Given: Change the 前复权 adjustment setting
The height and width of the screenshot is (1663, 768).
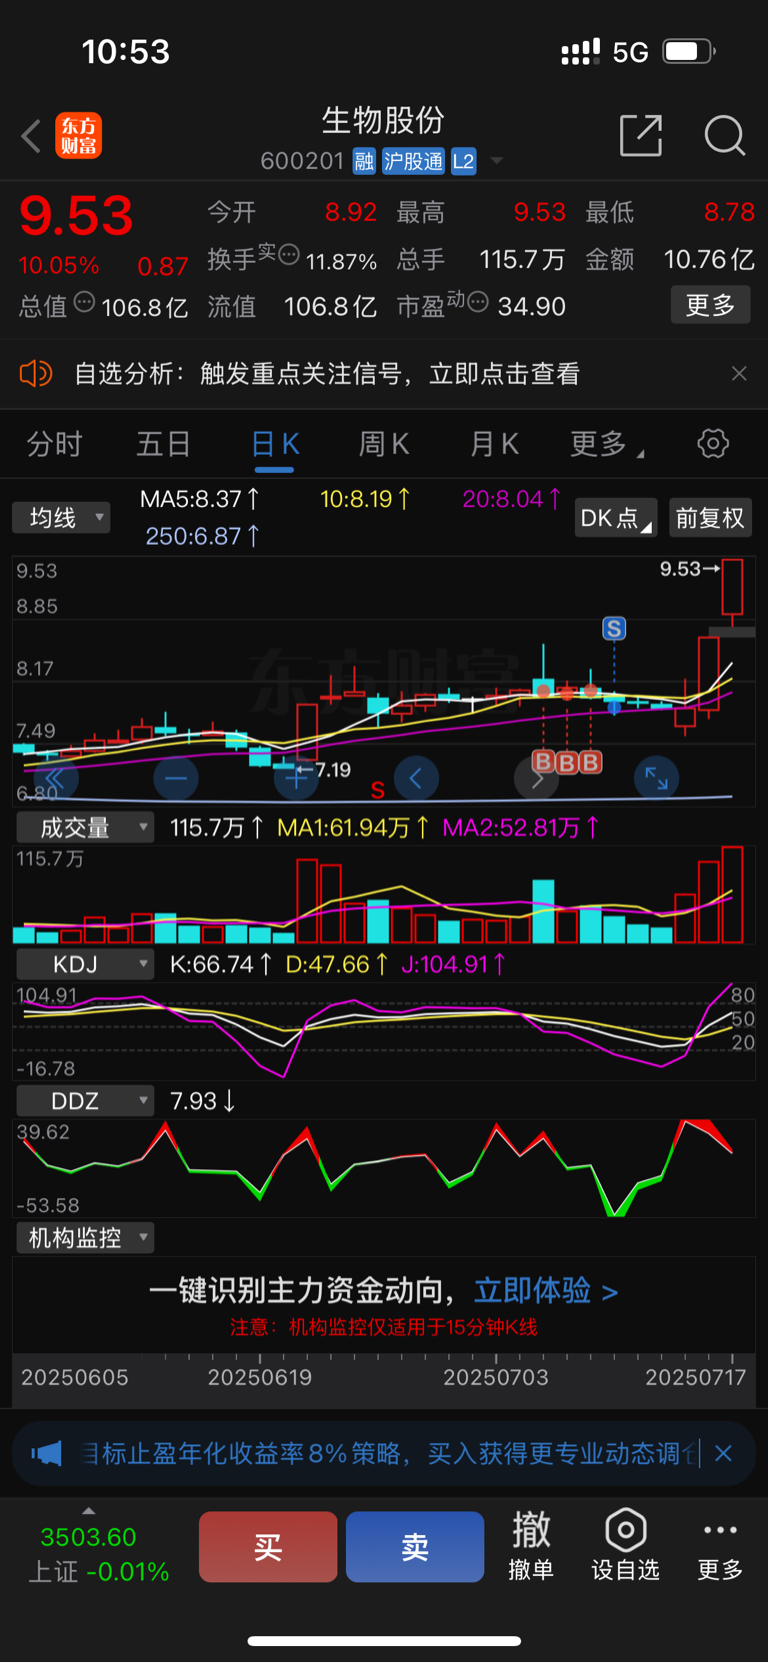Looking at the screenshot, I should pyautogui.click(x=710, y=518).
